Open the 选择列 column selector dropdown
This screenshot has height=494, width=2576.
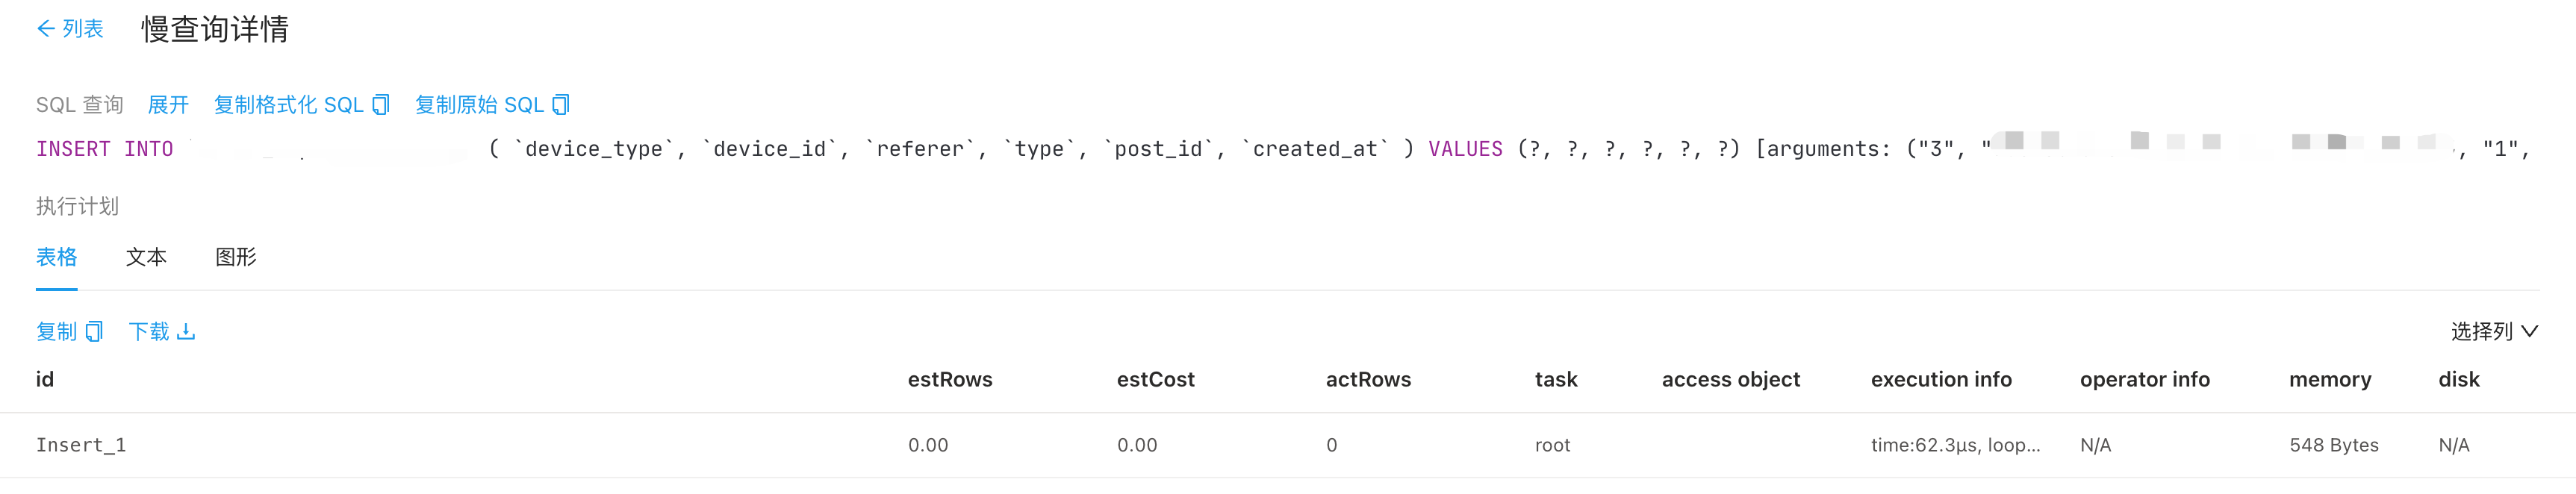click(x=2481, y=332)
